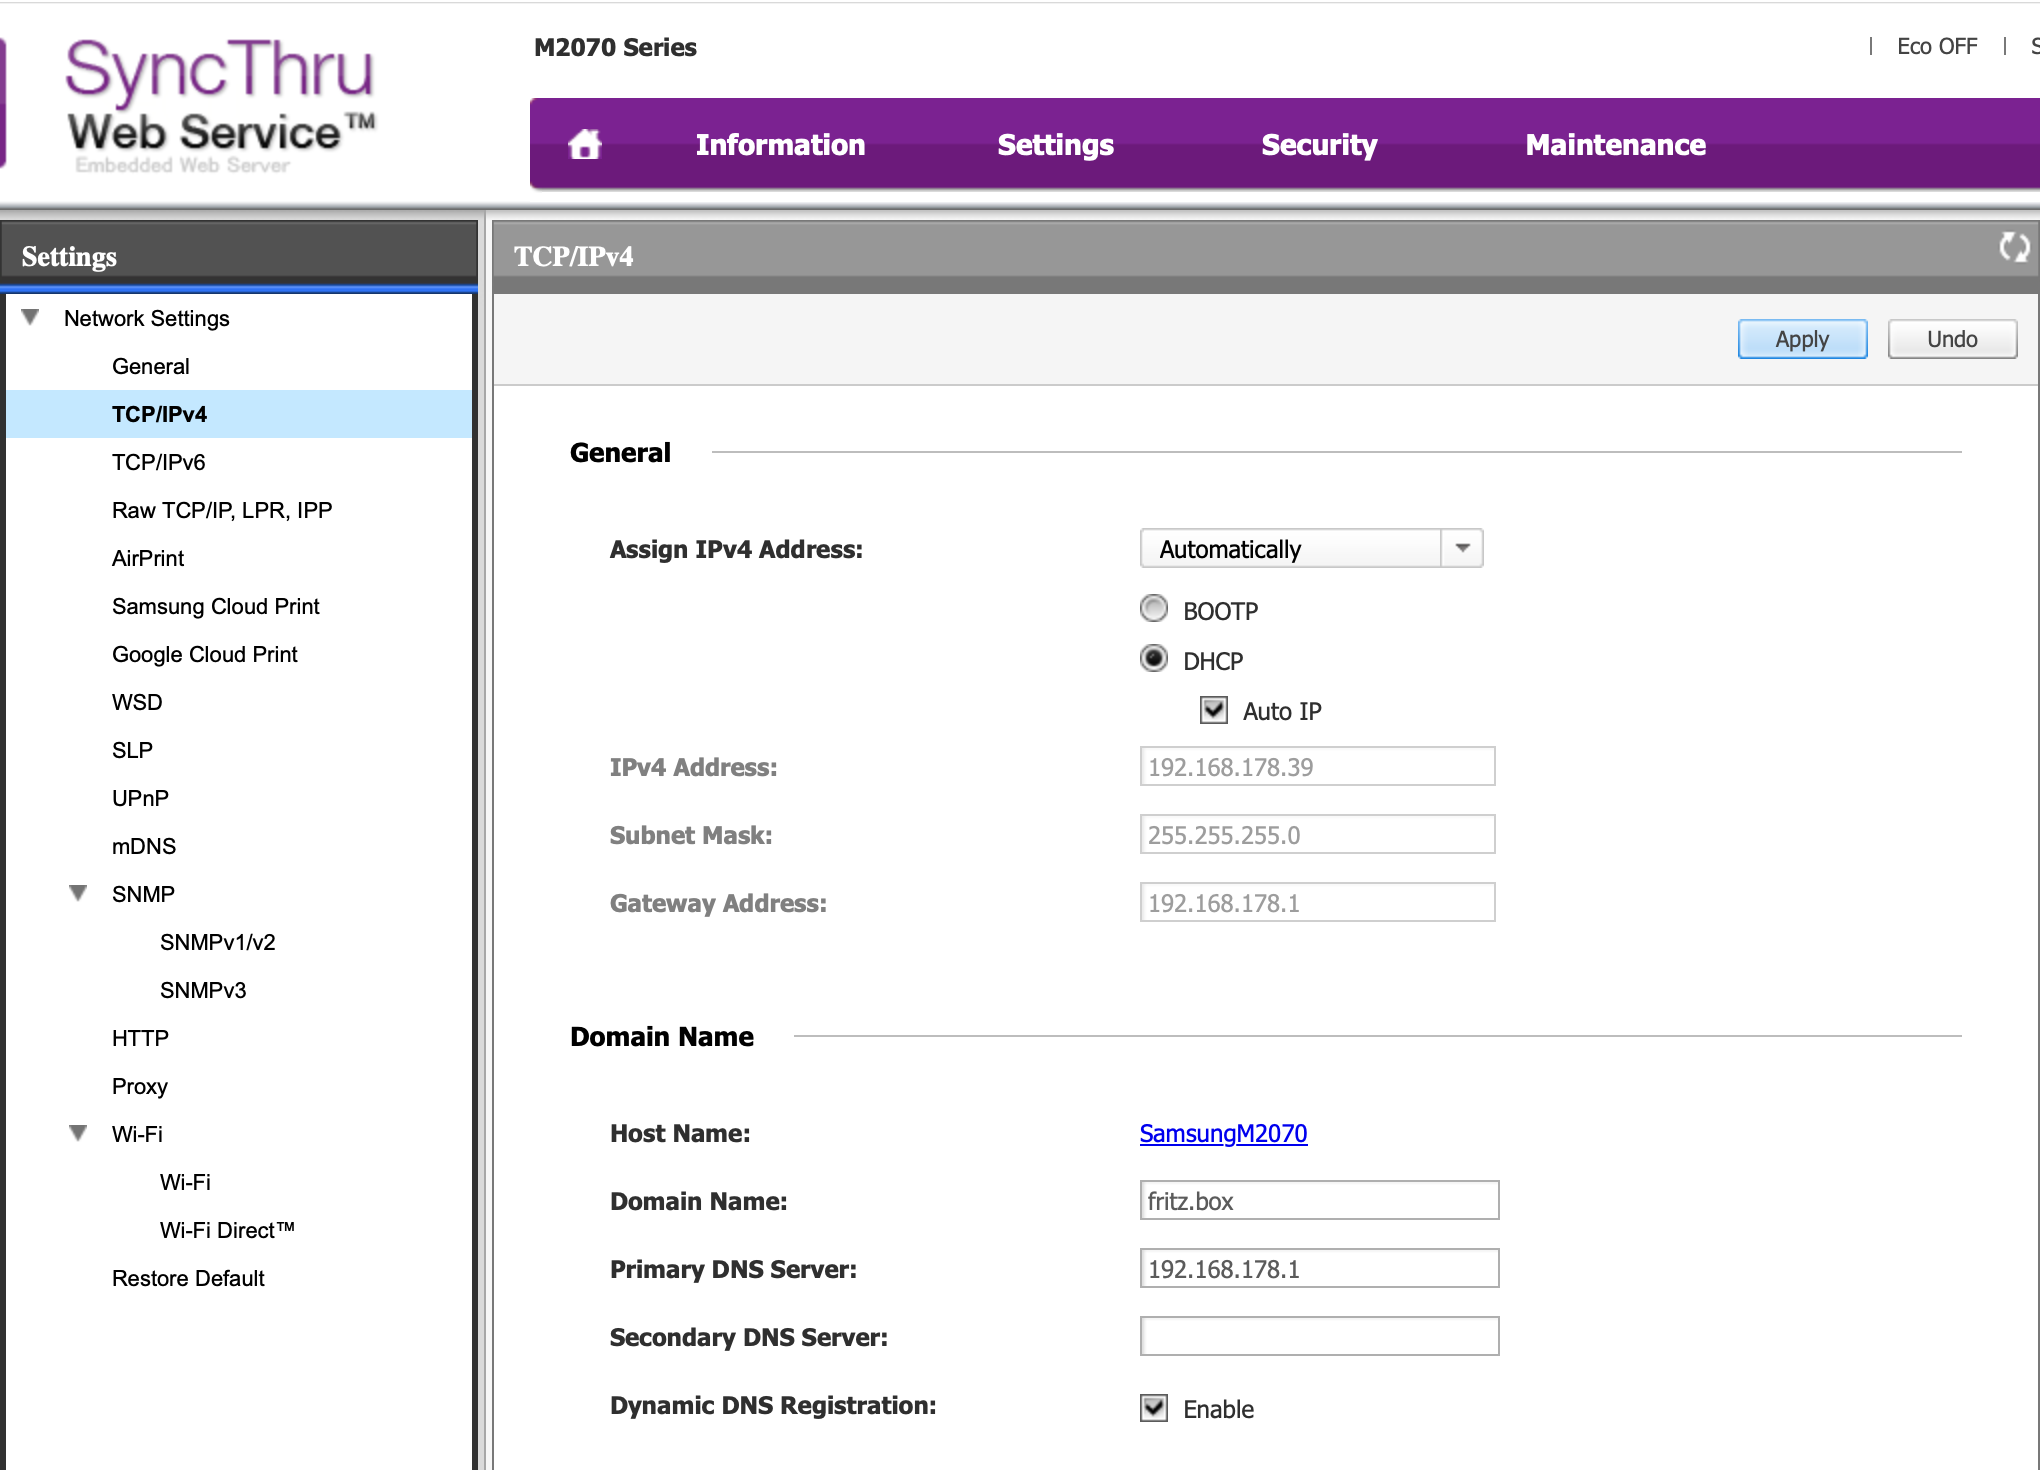Click the Maintenance menu tab
2040x1470 pixels.
(1612, 144)
